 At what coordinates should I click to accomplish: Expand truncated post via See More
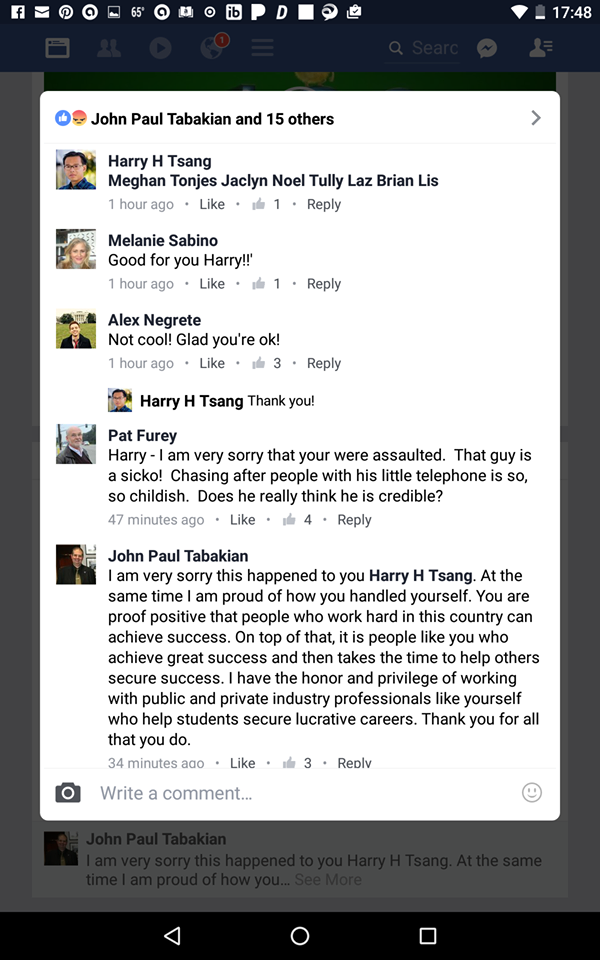(x=328, y=880)
